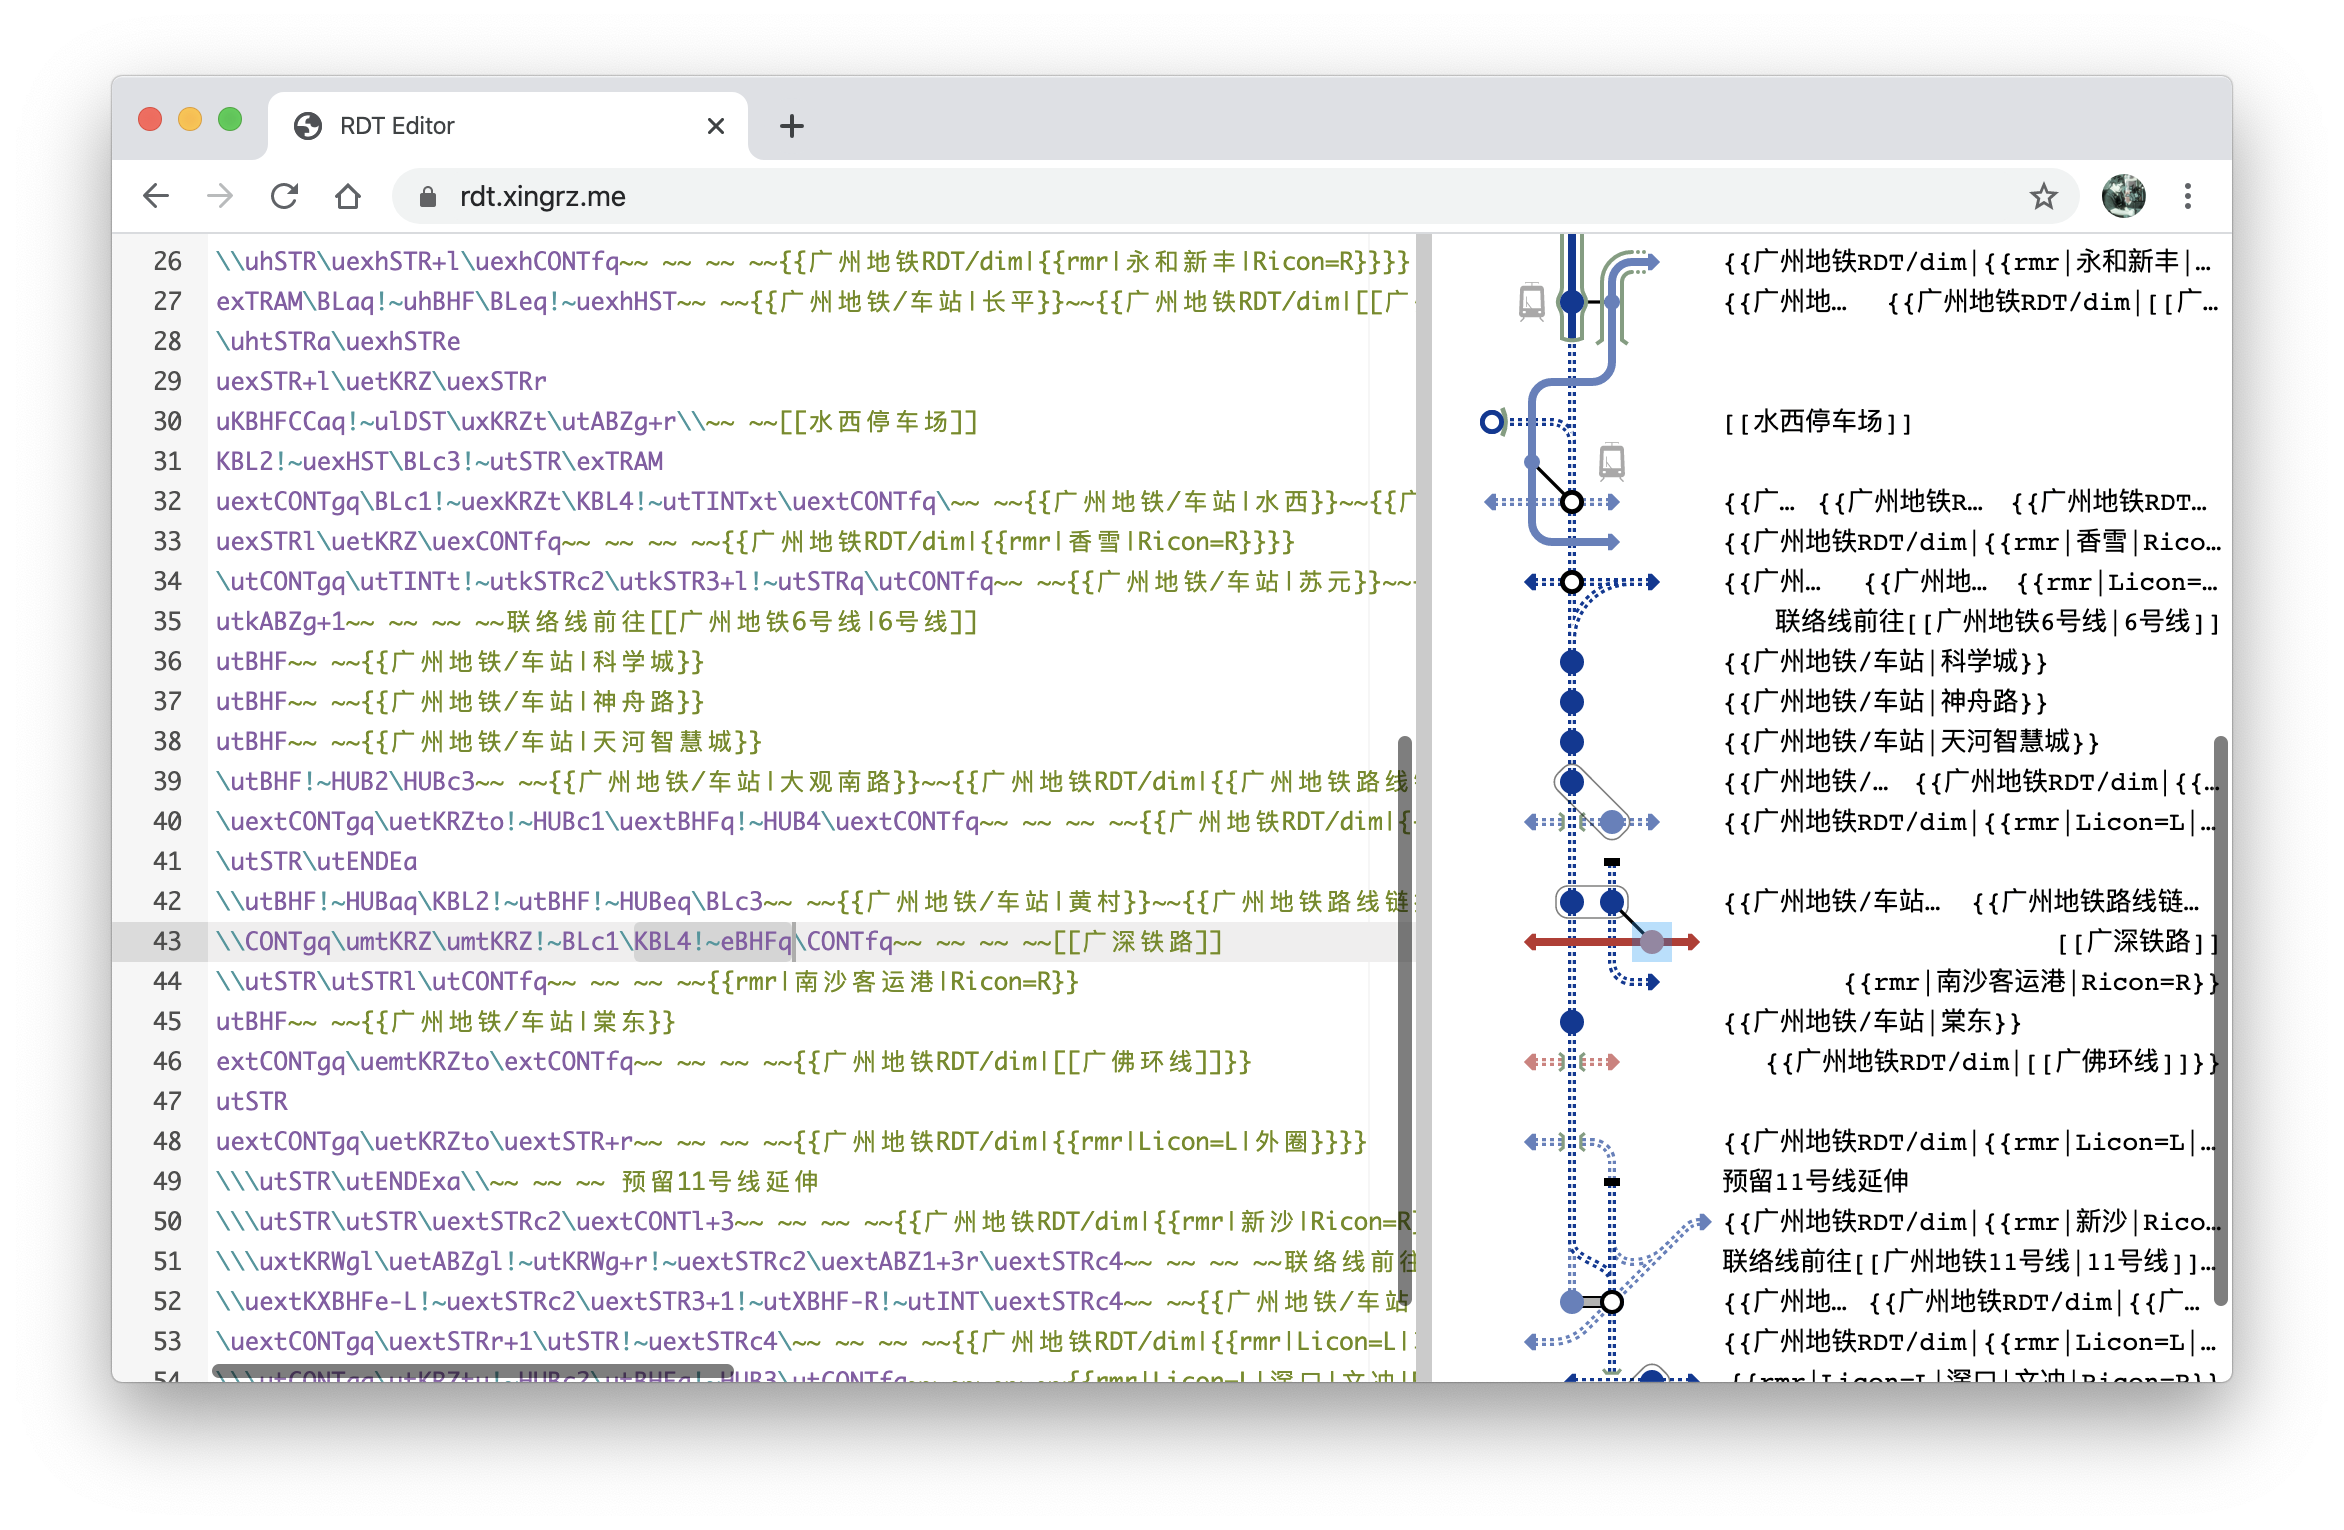This screenshot has width=2344, height=1530.
Task: Open the Chrome three-dot menu
Action: [x=2188, y=196]
